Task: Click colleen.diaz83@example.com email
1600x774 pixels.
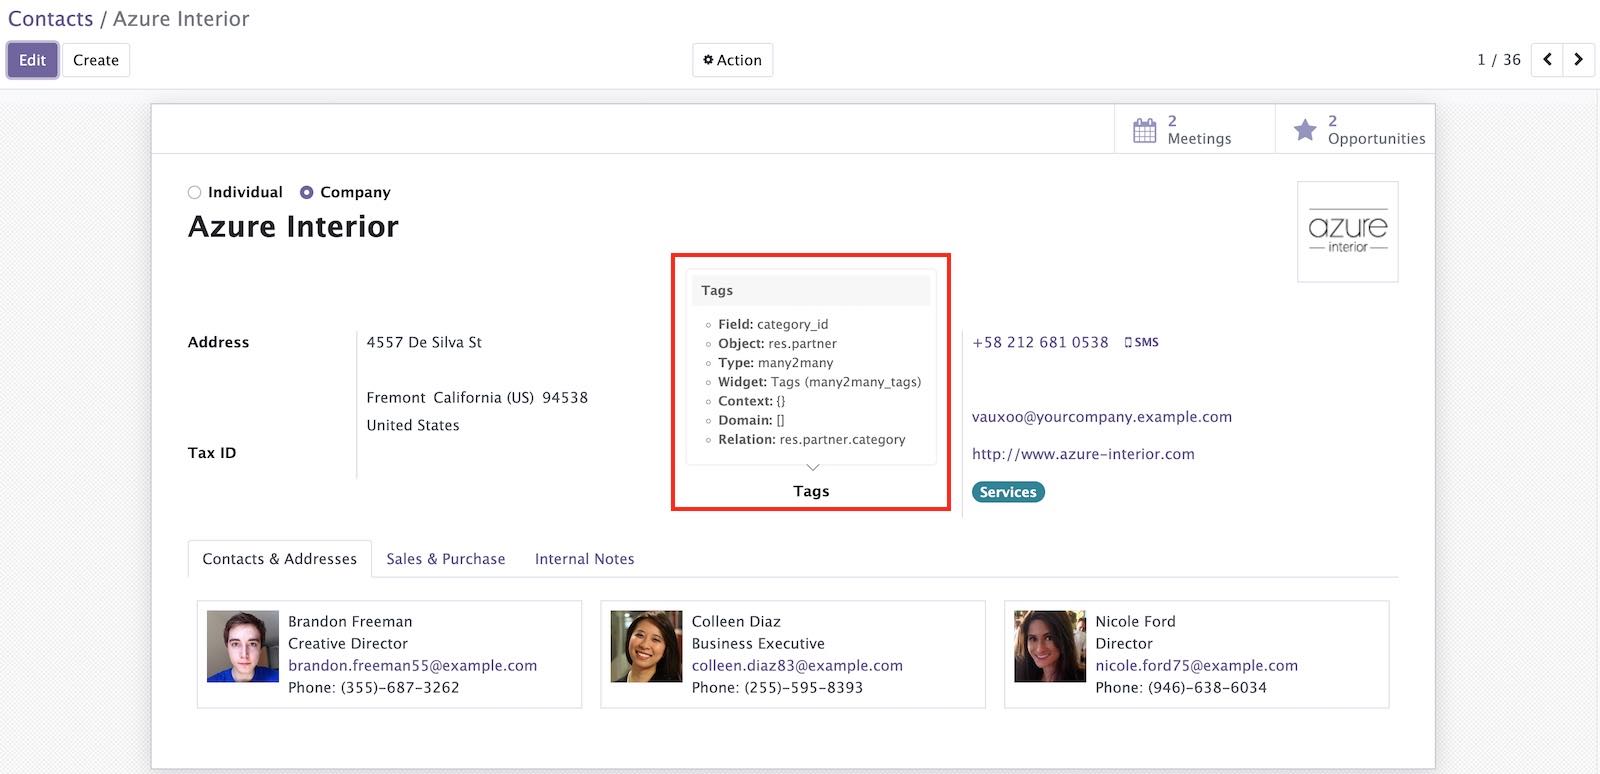Action: tap(797, 666)
